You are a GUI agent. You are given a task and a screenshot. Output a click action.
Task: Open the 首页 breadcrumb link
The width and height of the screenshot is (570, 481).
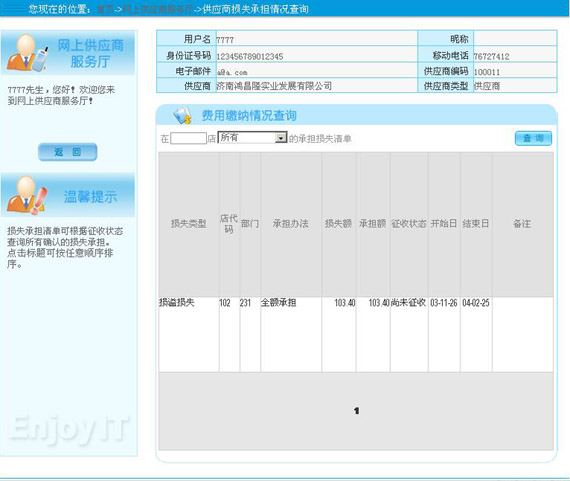[x=105, y=9]
